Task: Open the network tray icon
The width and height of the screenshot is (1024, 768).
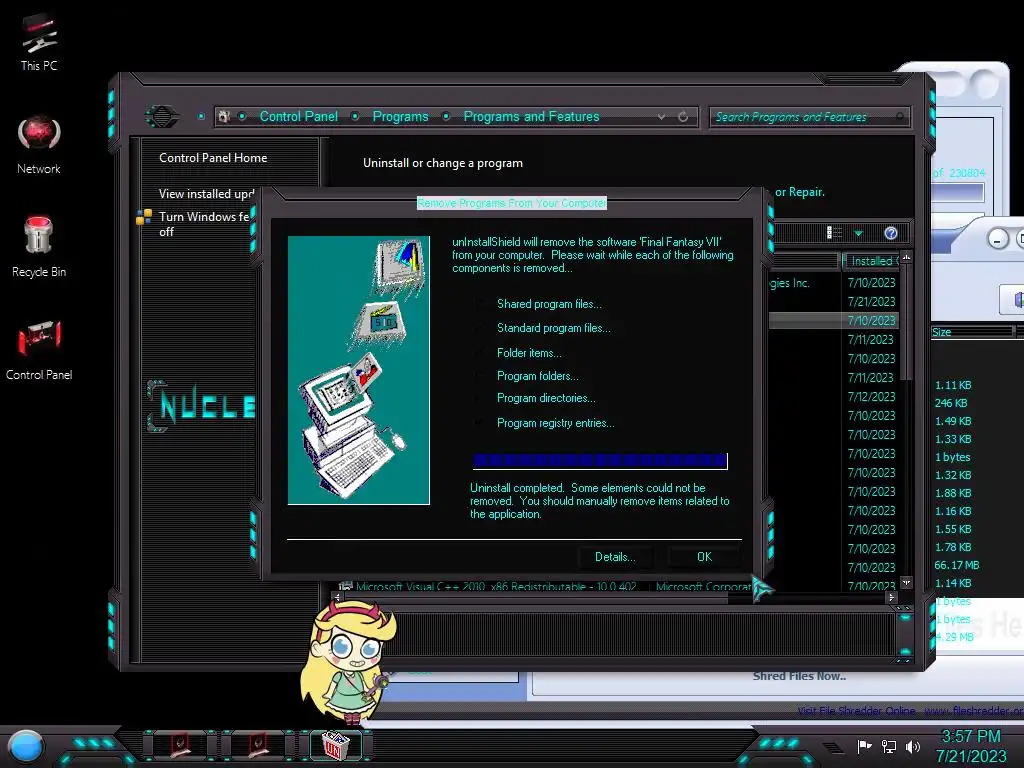Action: click(889, 746)
